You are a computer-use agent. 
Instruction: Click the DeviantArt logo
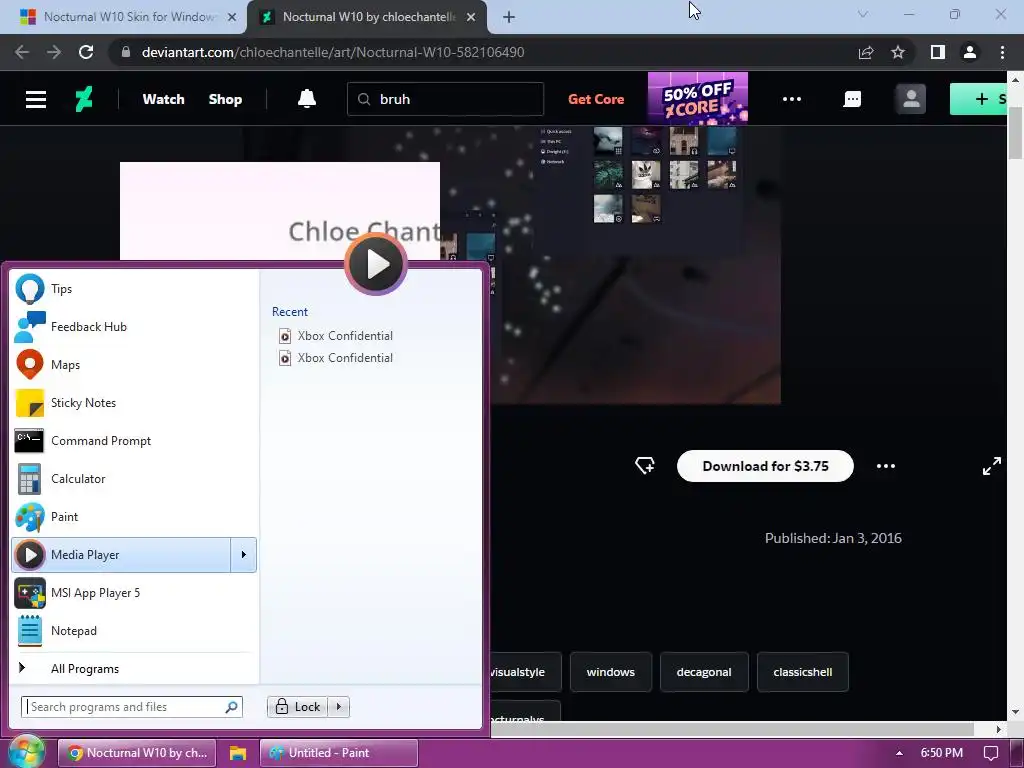pyautogui.click(x=84, y=99)
